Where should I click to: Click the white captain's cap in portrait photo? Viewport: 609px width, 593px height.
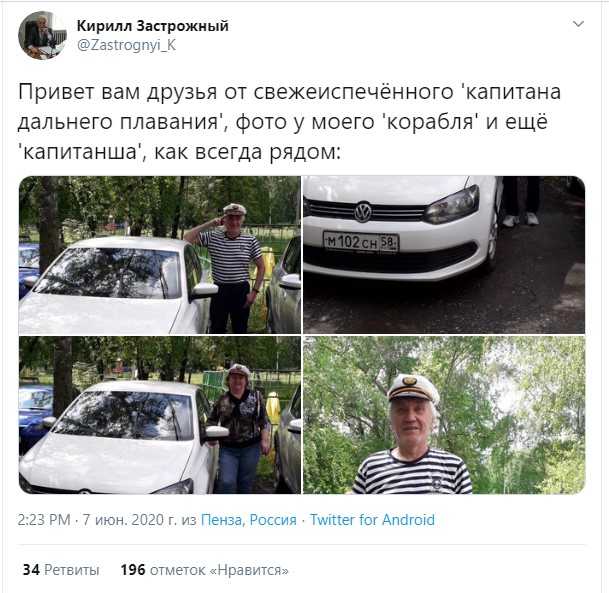413,388
